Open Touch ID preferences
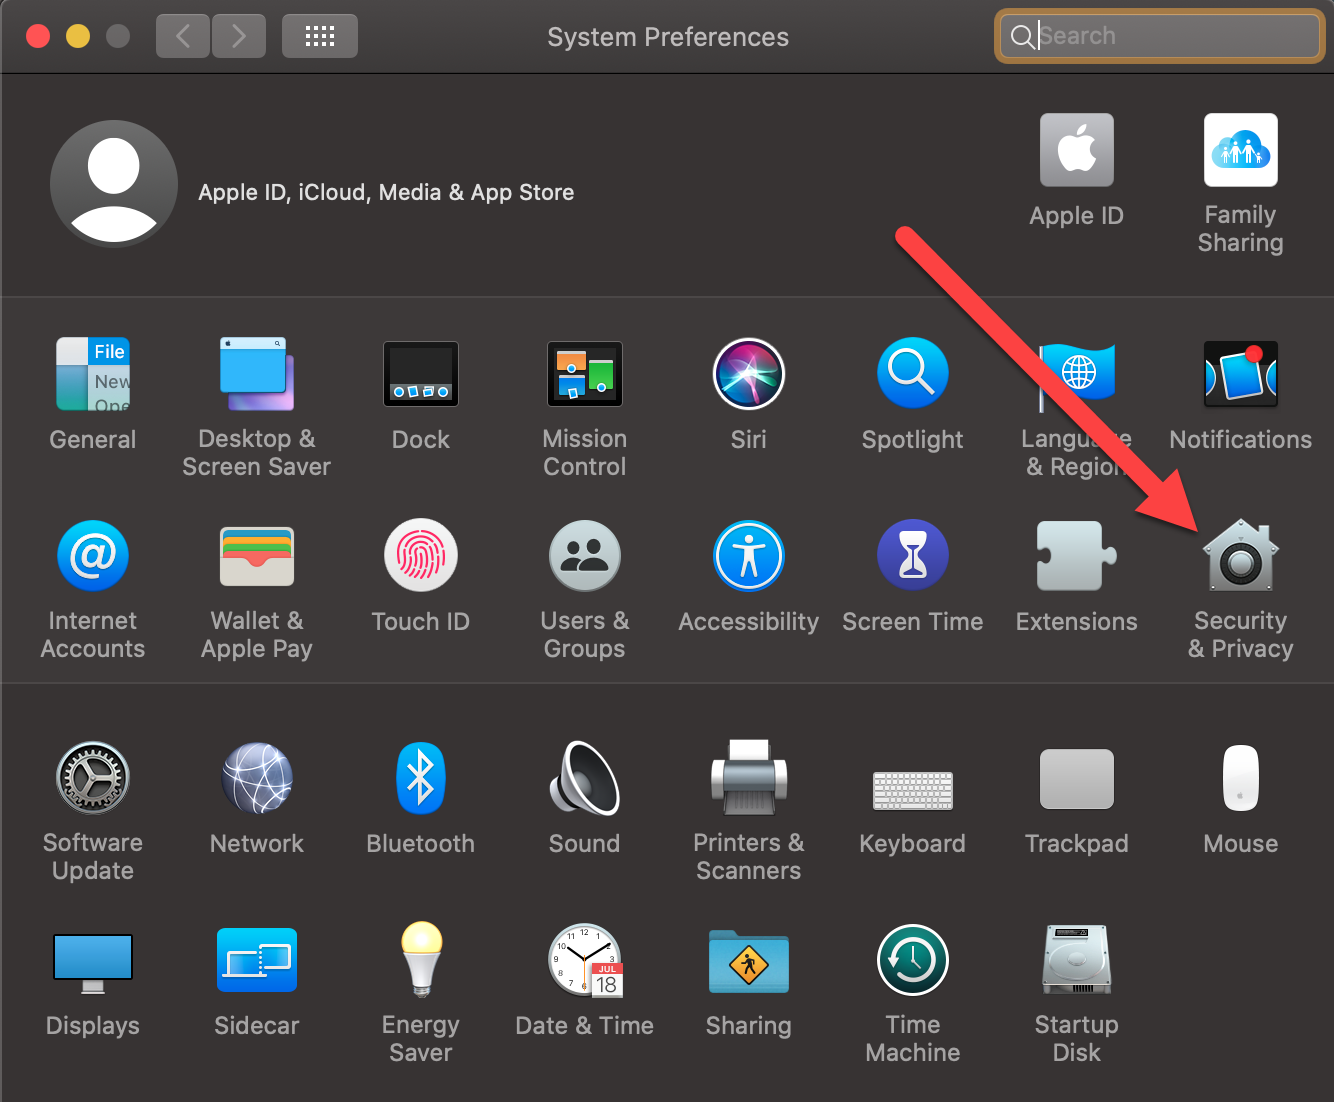 click(x=421, y=556)
